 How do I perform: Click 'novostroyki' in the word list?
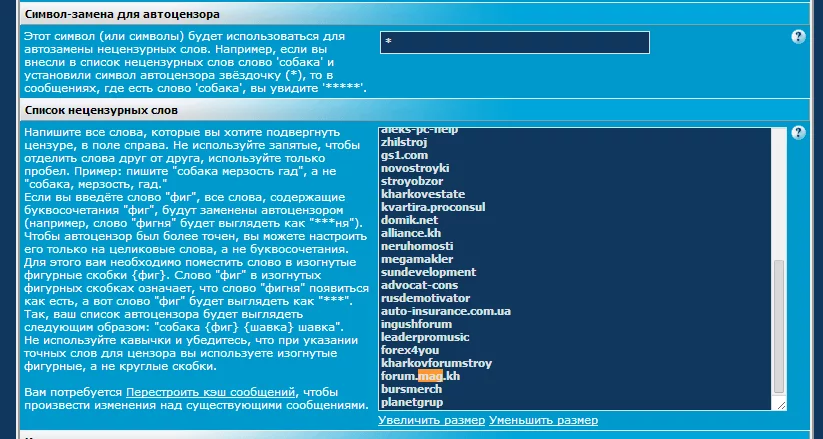(415, 168)
